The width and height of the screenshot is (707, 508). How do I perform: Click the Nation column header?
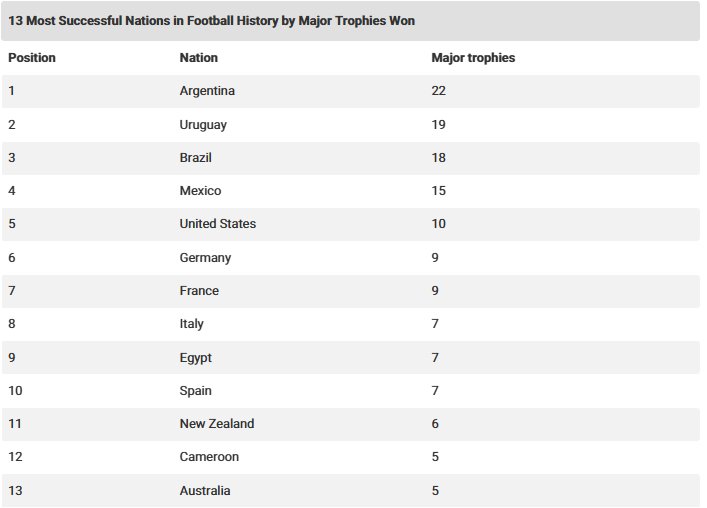198,58
